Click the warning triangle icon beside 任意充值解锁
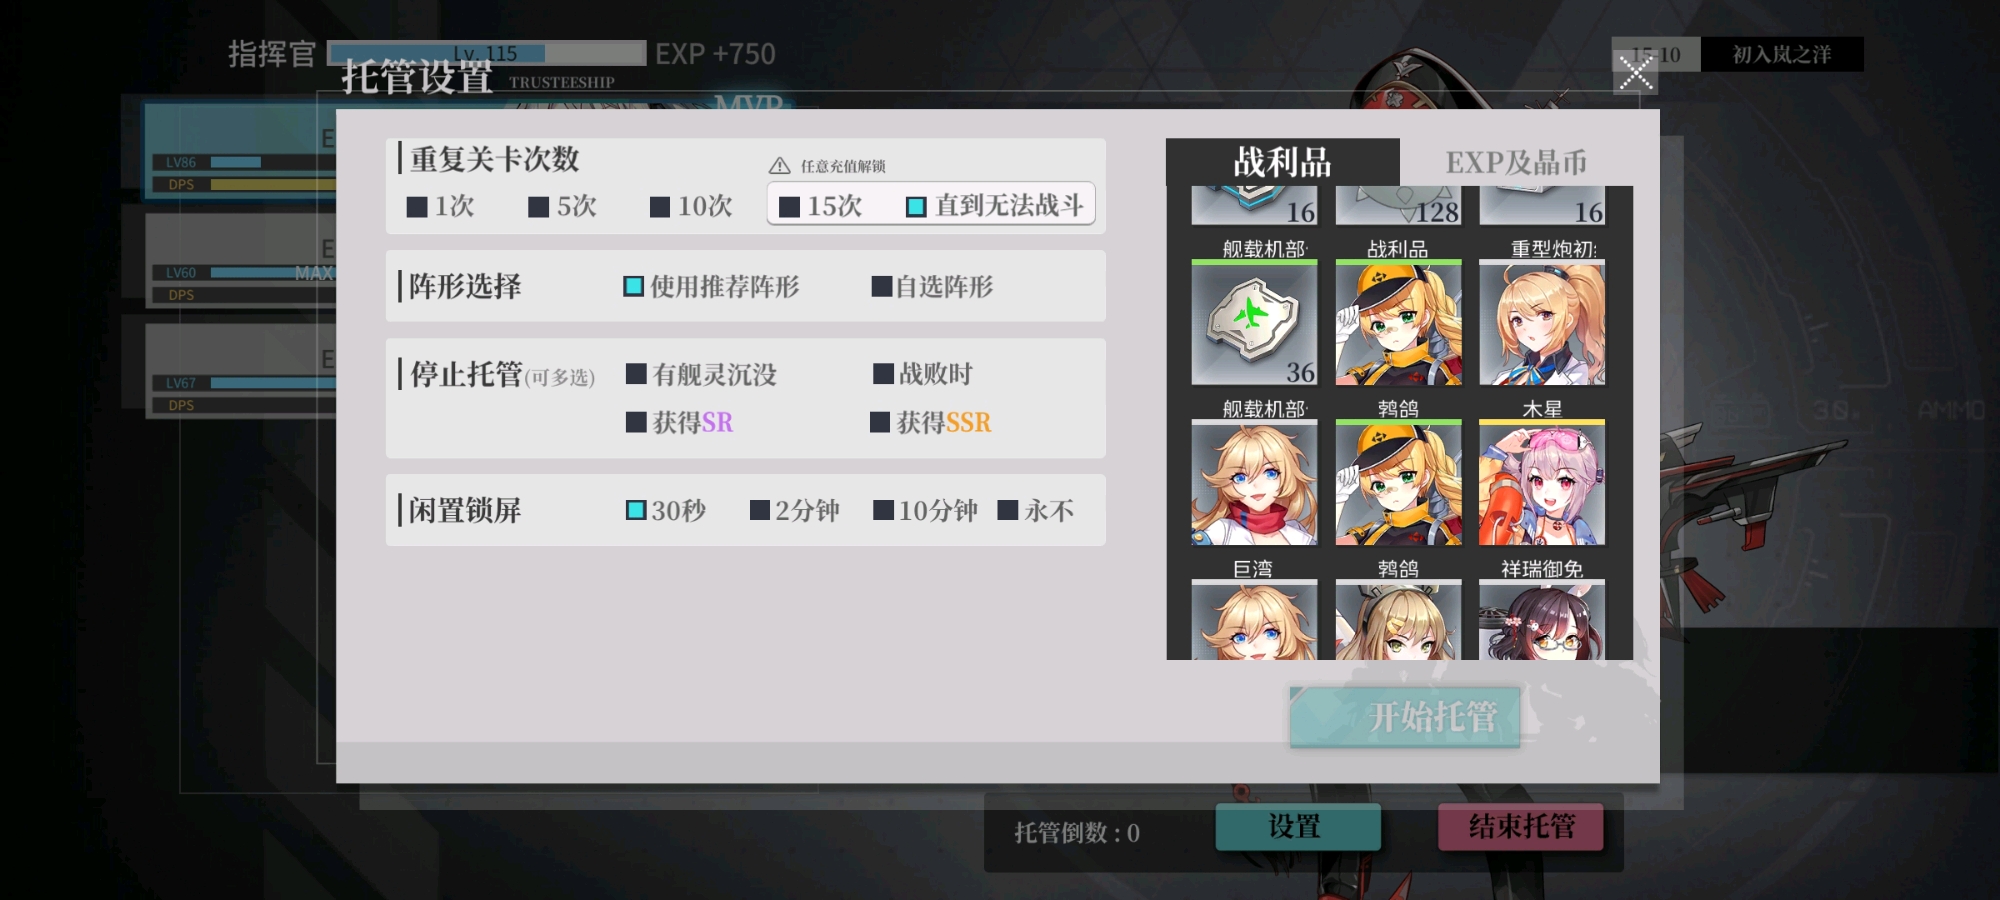 tap(780, 166)
